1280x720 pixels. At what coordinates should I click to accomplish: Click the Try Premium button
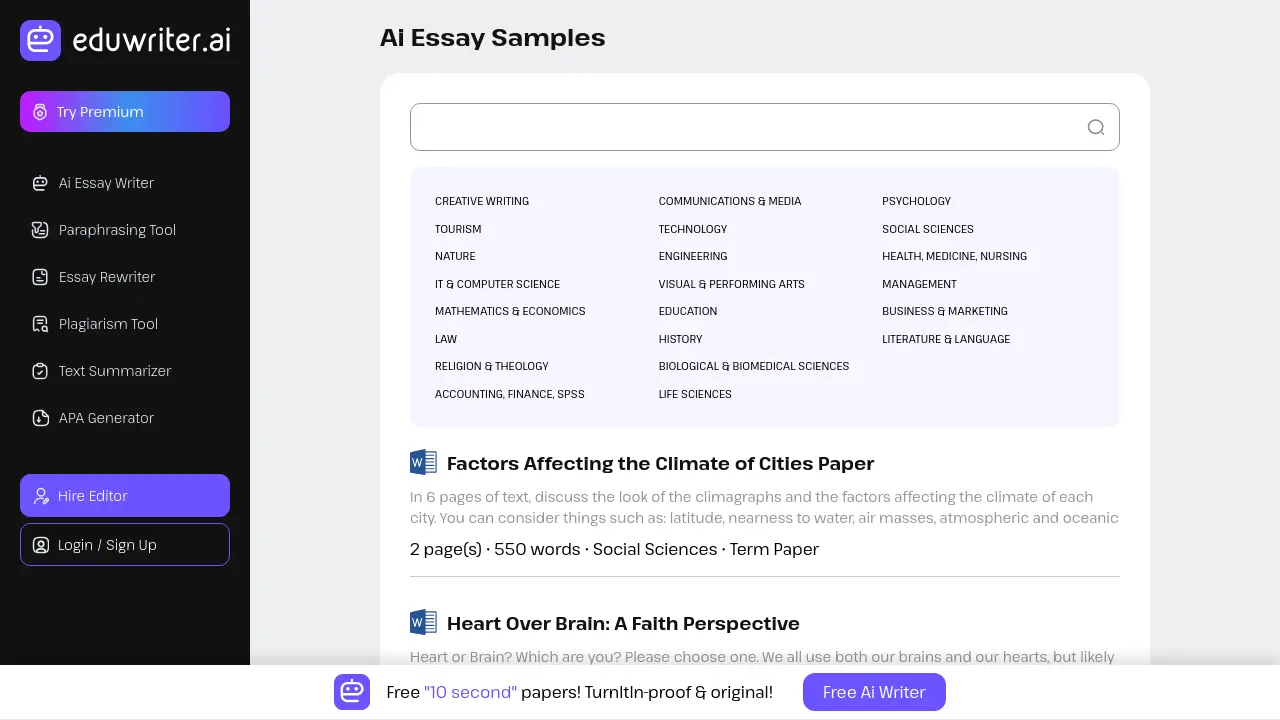click(x=124, y=111)
